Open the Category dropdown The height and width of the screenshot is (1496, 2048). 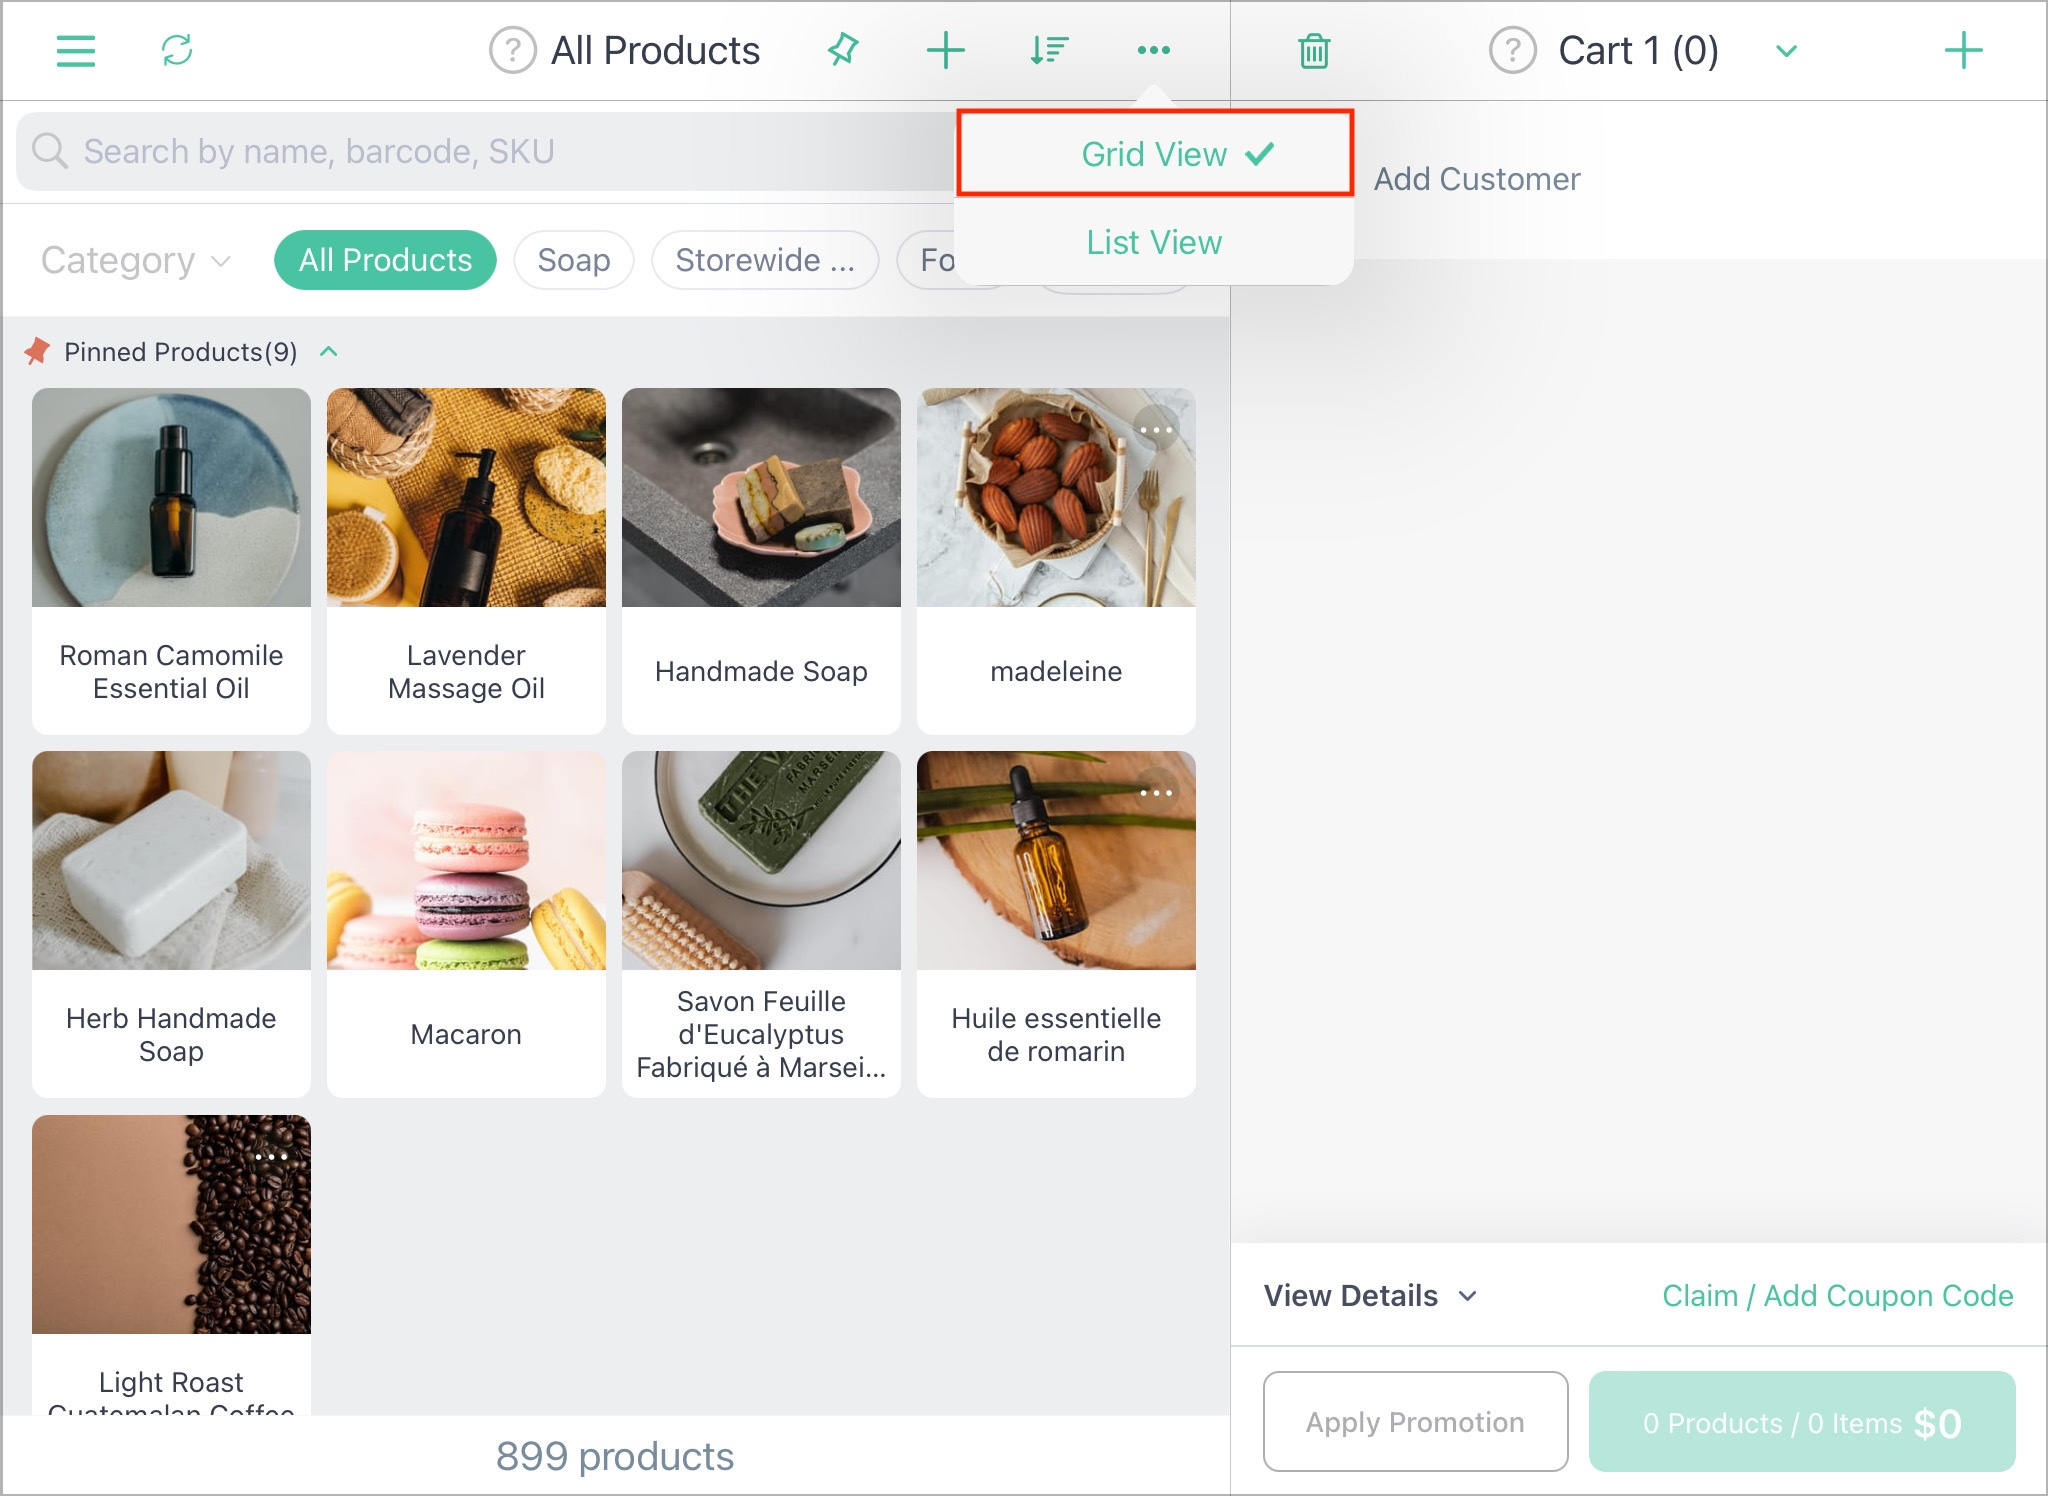point(136,260)
